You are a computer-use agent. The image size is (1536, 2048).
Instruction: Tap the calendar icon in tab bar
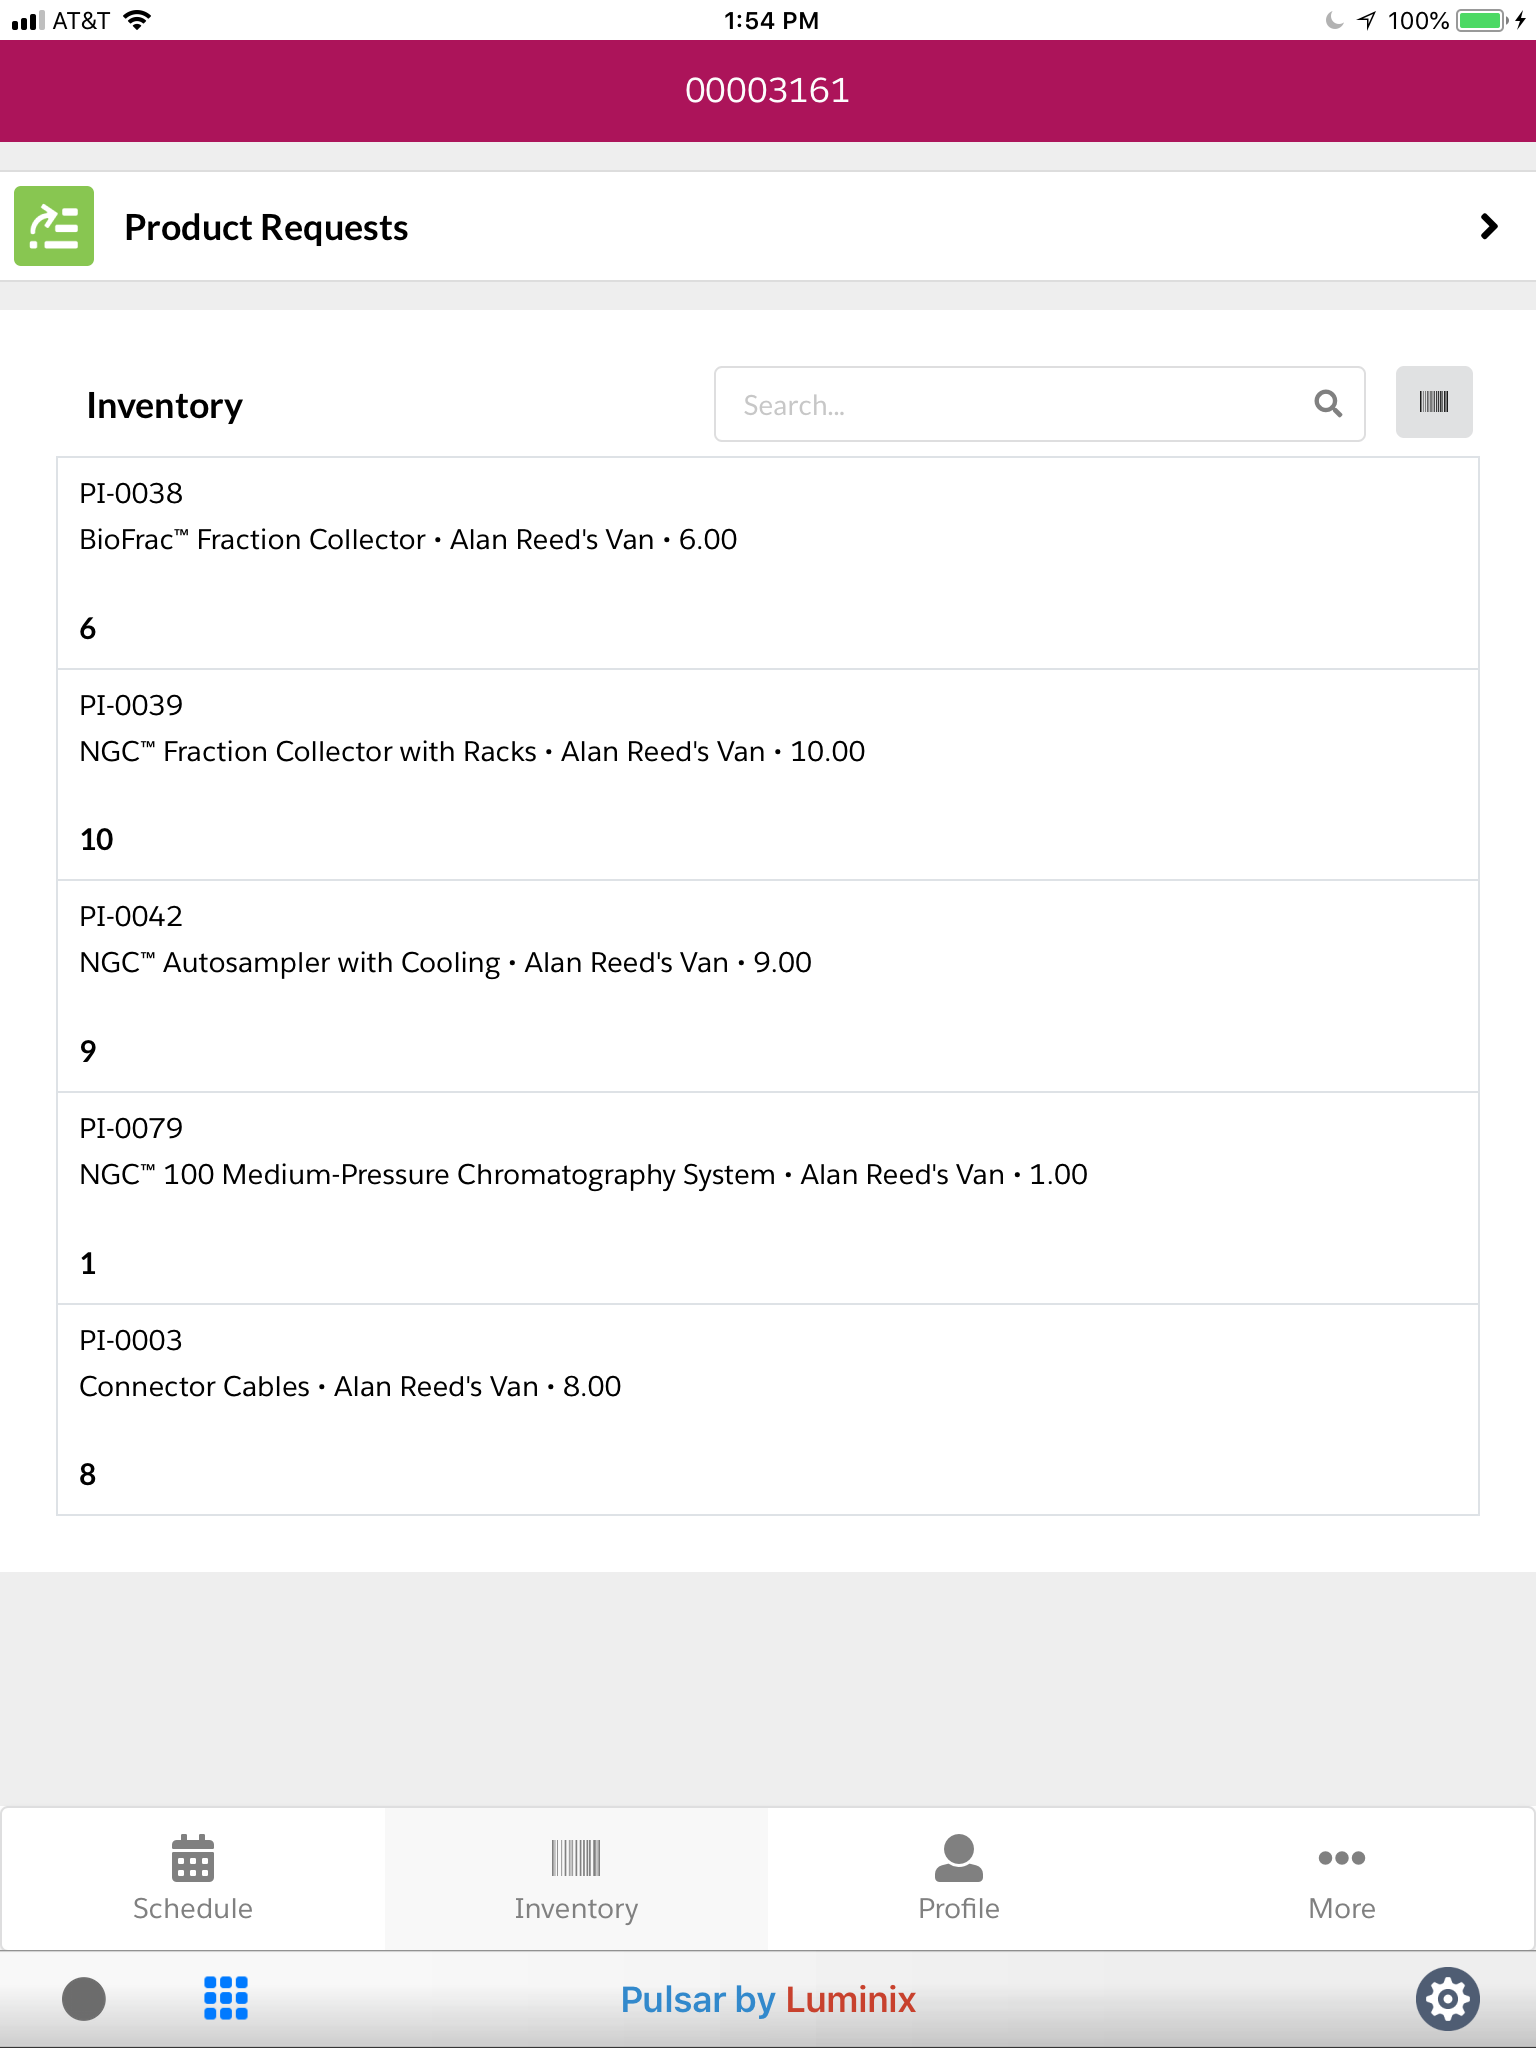193,1858
